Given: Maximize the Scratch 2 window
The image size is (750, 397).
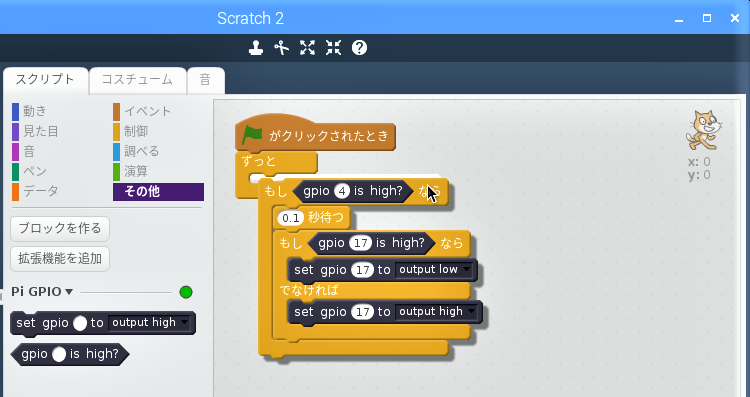Looking at the screenshot, I should (706, 18).
